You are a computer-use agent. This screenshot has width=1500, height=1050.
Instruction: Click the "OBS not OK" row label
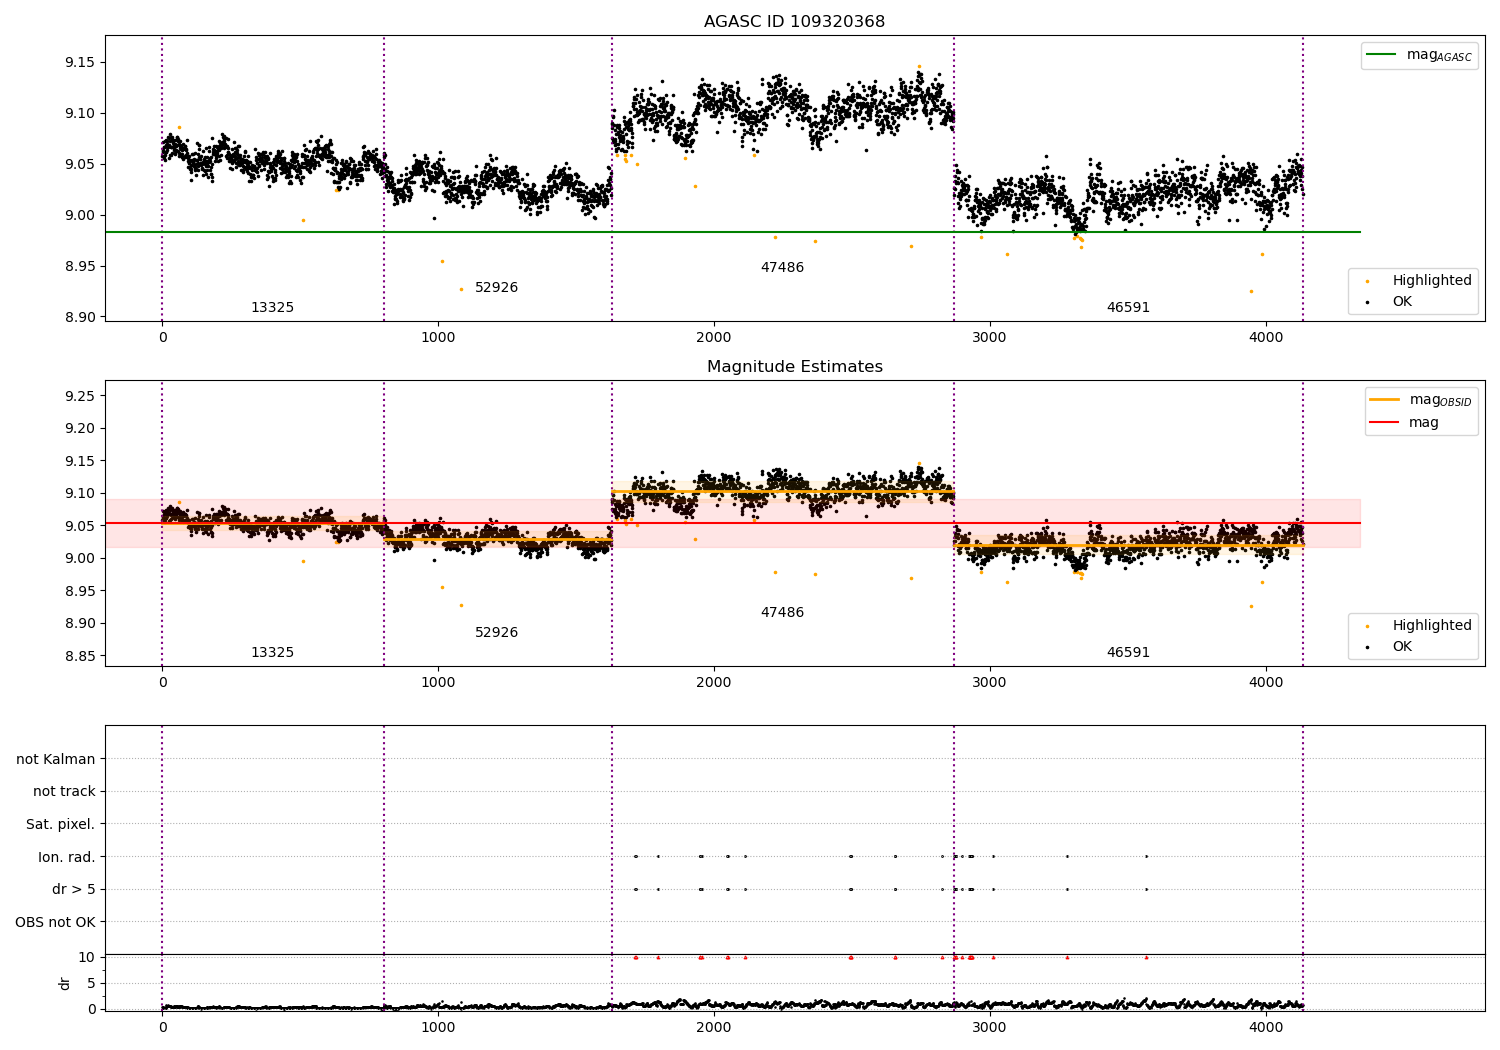(55, 922)
